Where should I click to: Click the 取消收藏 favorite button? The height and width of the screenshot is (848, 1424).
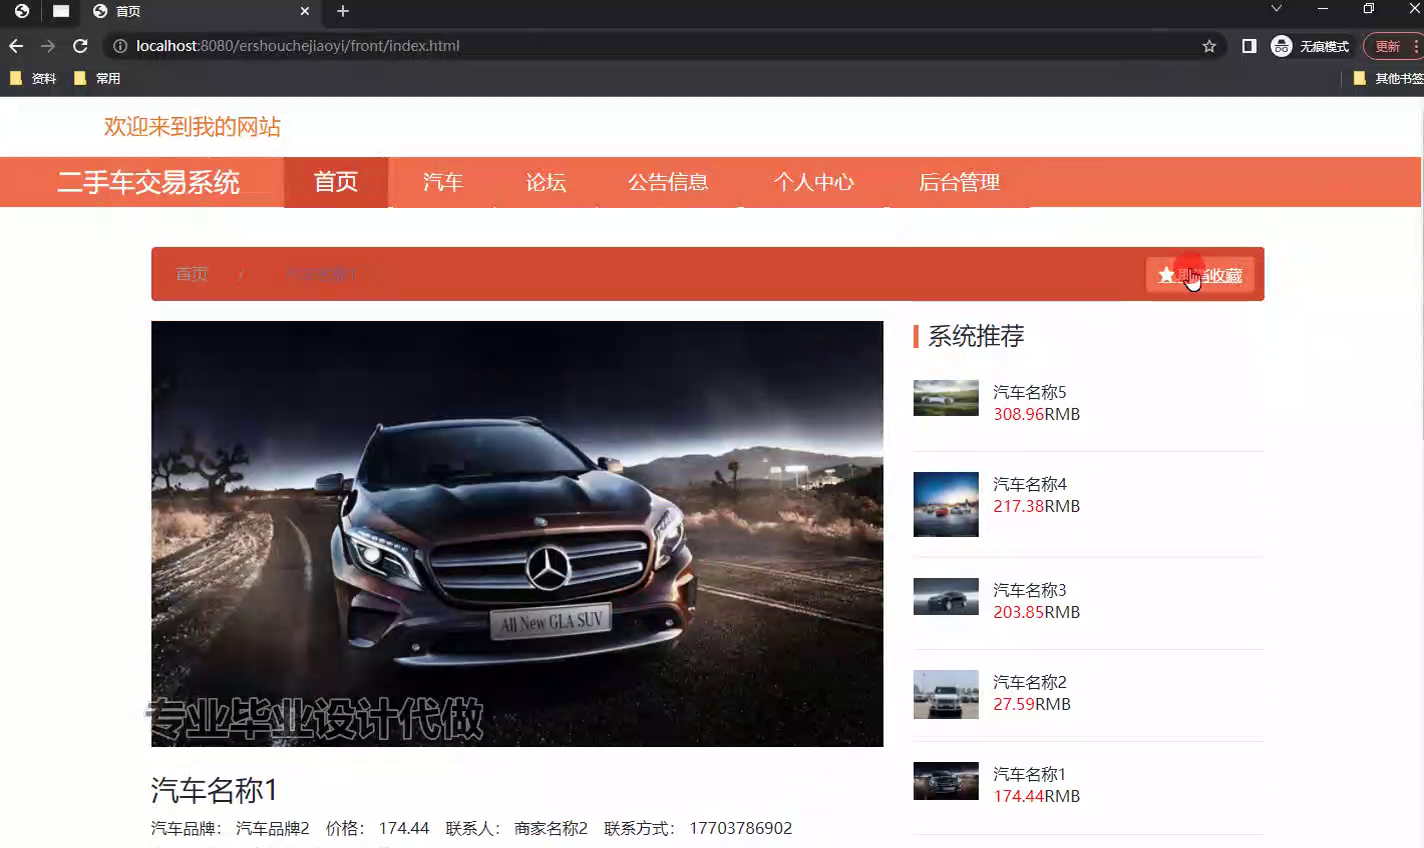(1200, 275)
